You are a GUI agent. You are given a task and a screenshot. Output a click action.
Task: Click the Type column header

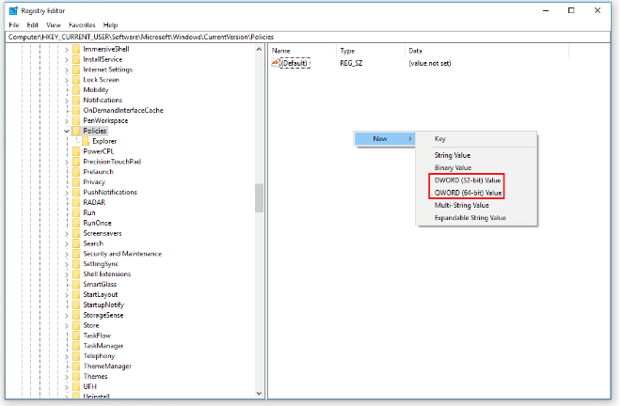[371, 51]
